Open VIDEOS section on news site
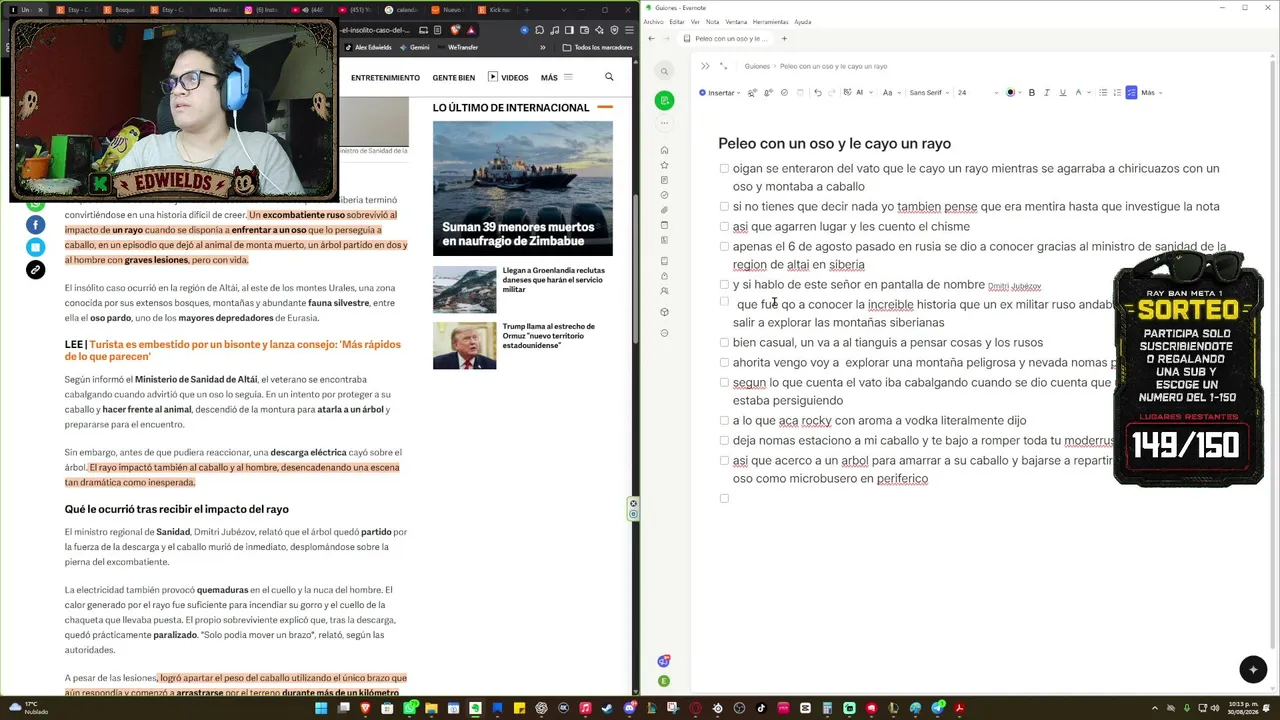 pyautogui.click(x=508, y=77)
